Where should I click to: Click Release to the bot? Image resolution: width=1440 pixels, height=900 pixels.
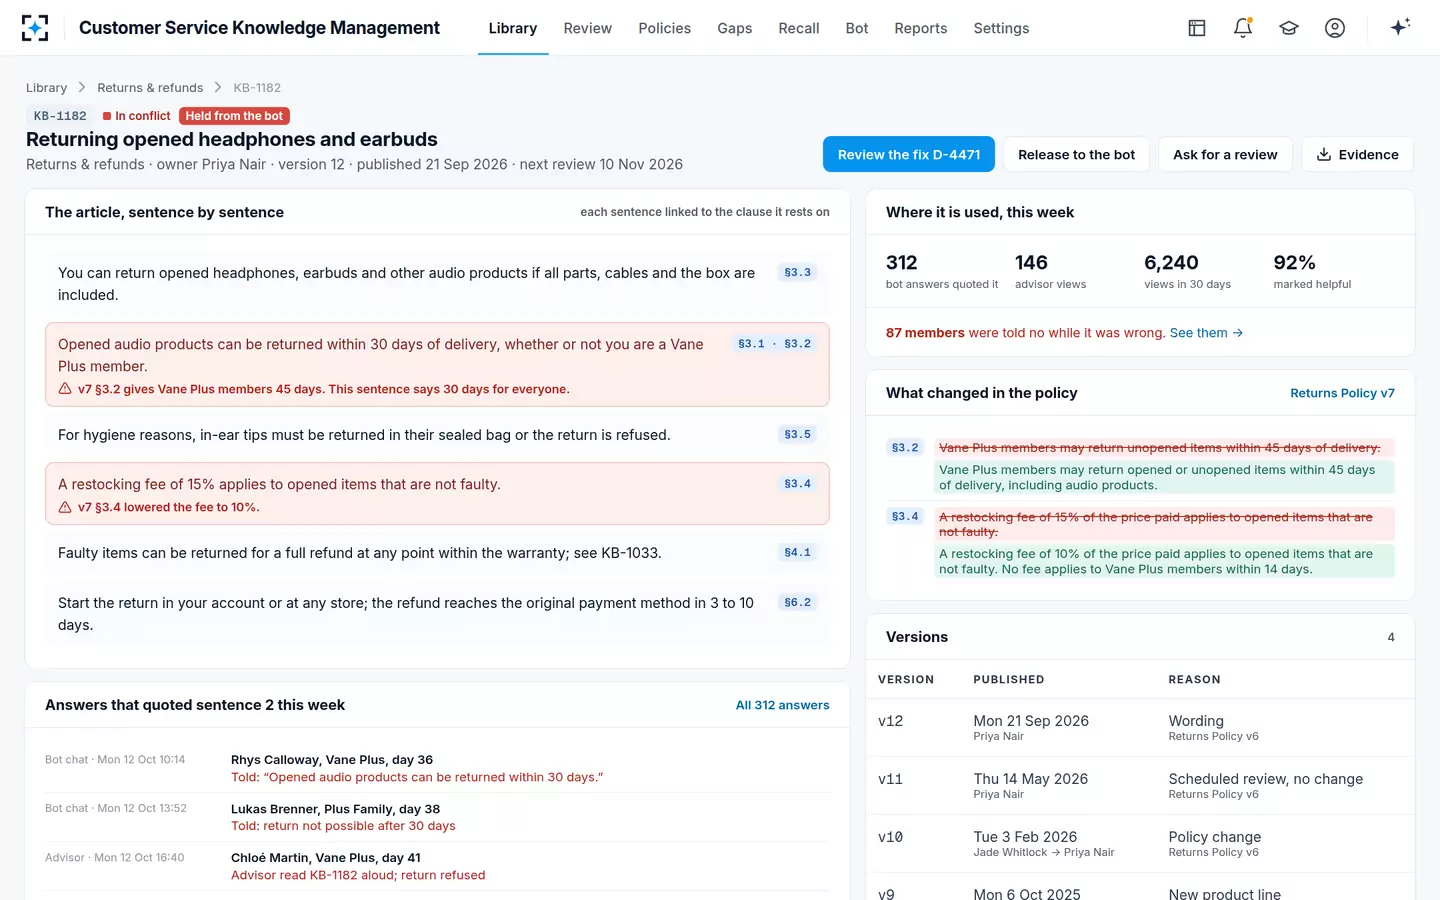coord(1077,154)
